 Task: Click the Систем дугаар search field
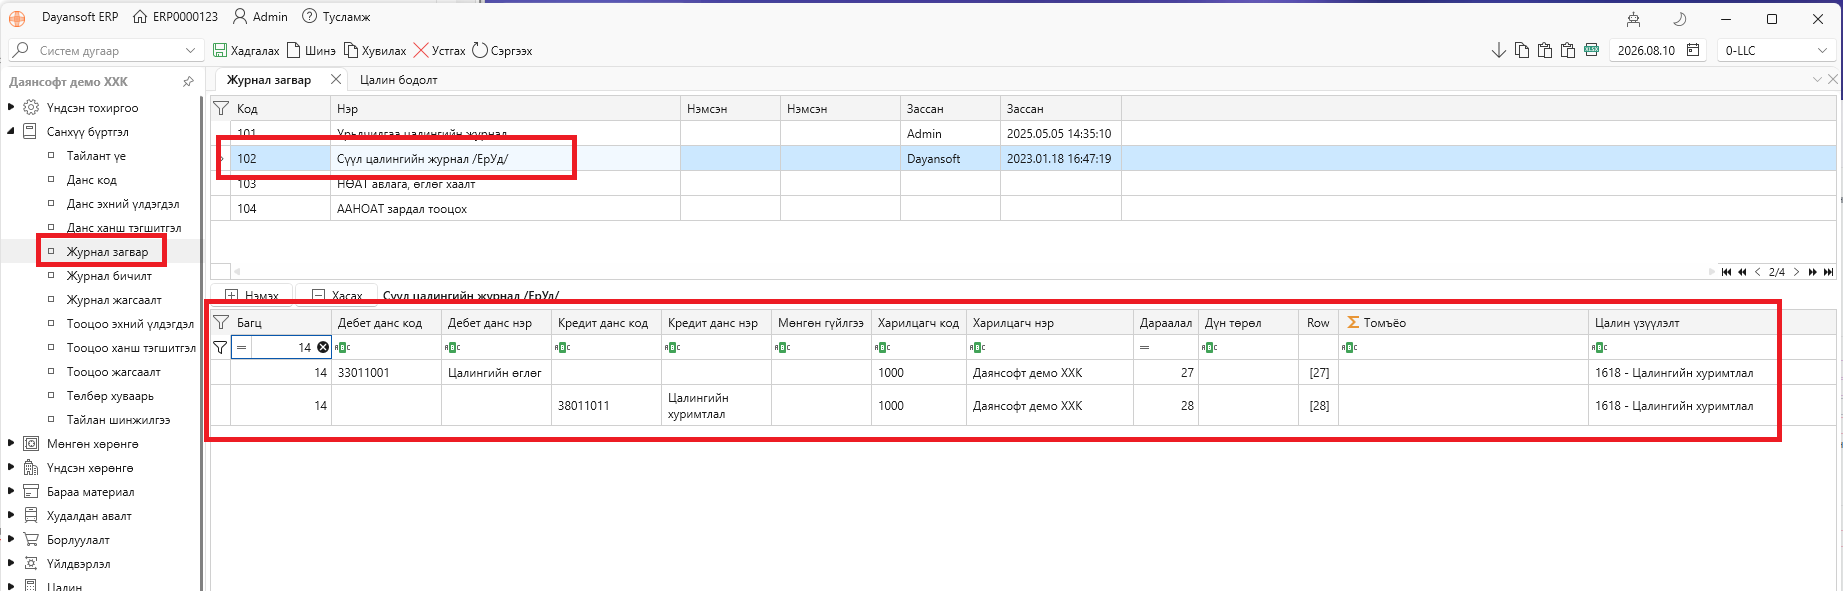pyautogui.click(x=108, y=50)
